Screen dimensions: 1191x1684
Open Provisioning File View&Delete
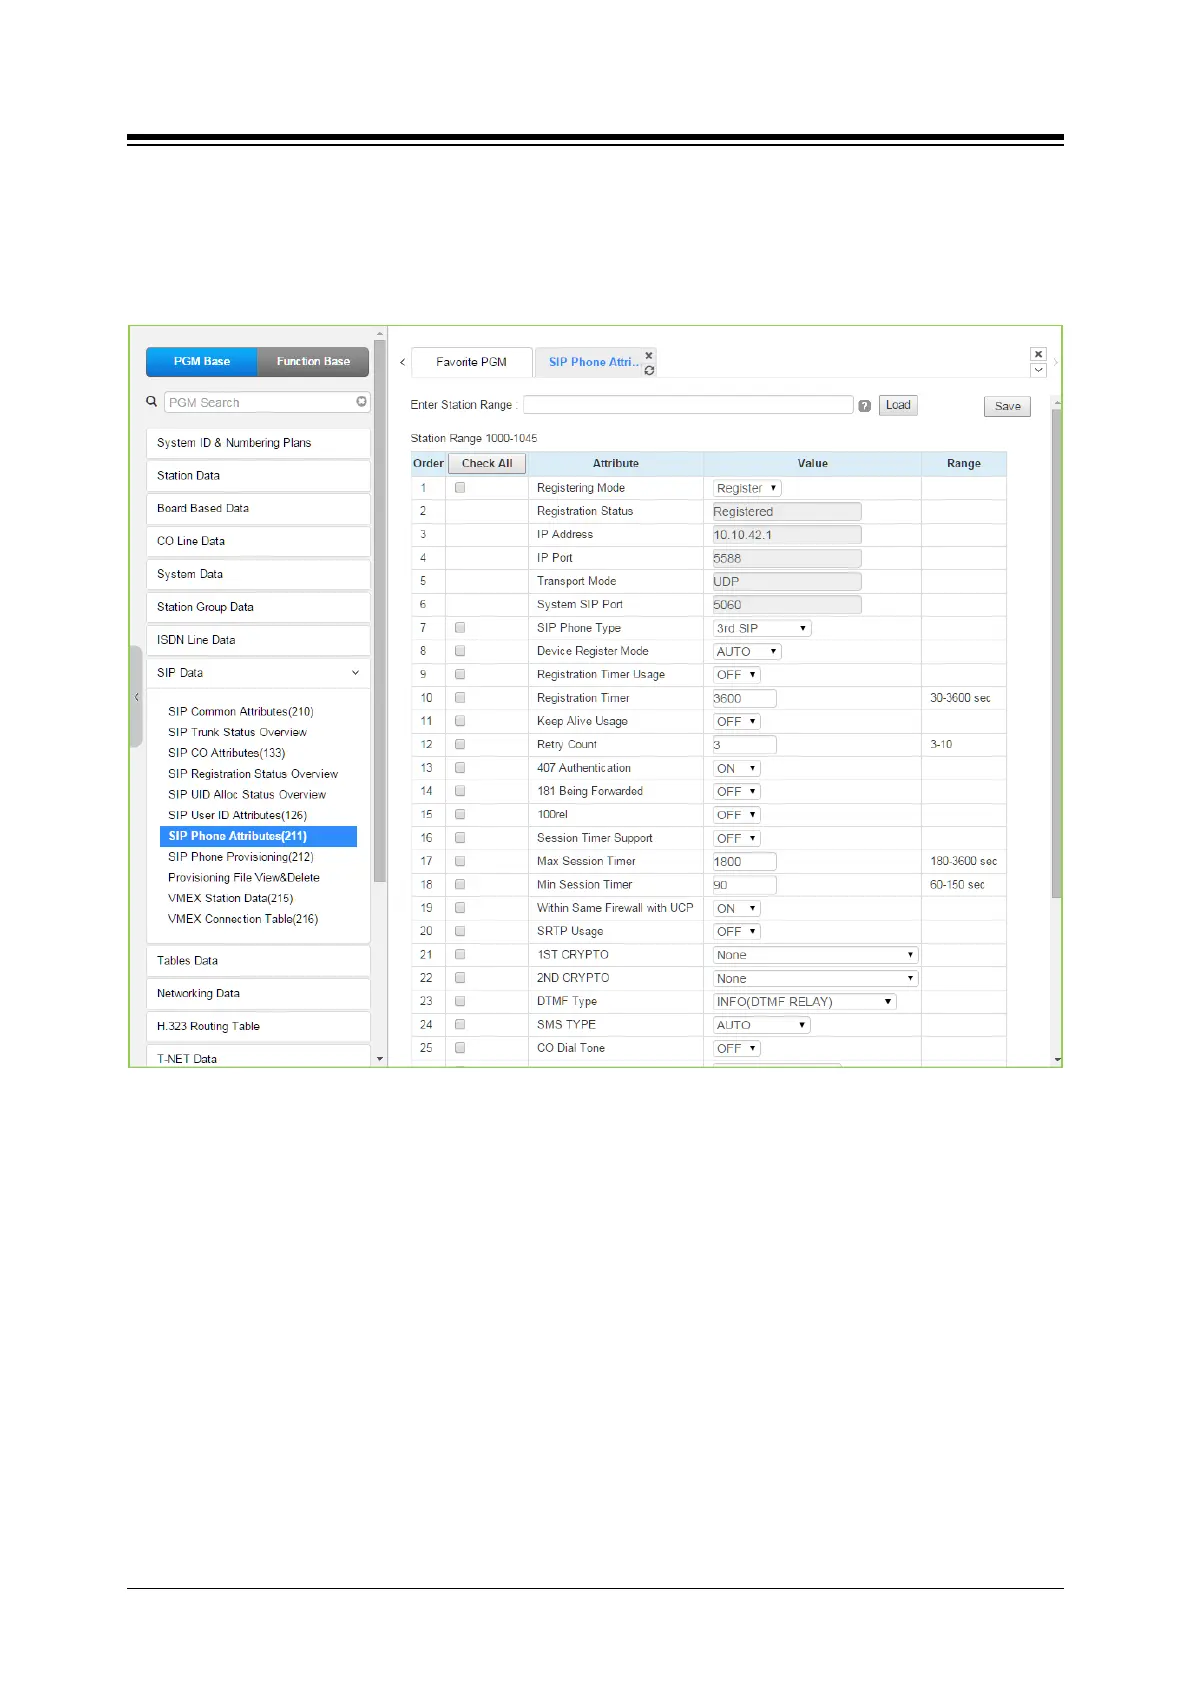(x=244, y=877)
